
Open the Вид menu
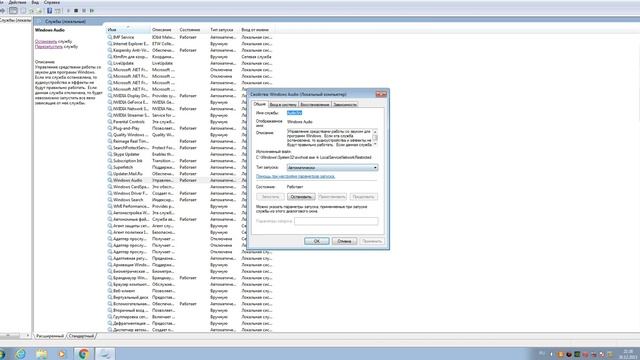[x=35, y=2]
